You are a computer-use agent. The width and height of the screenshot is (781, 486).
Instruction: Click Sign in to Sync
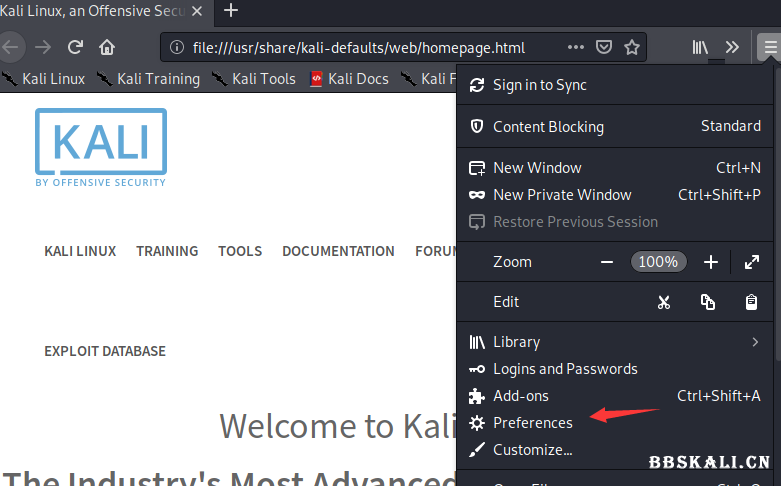(539, 85)
